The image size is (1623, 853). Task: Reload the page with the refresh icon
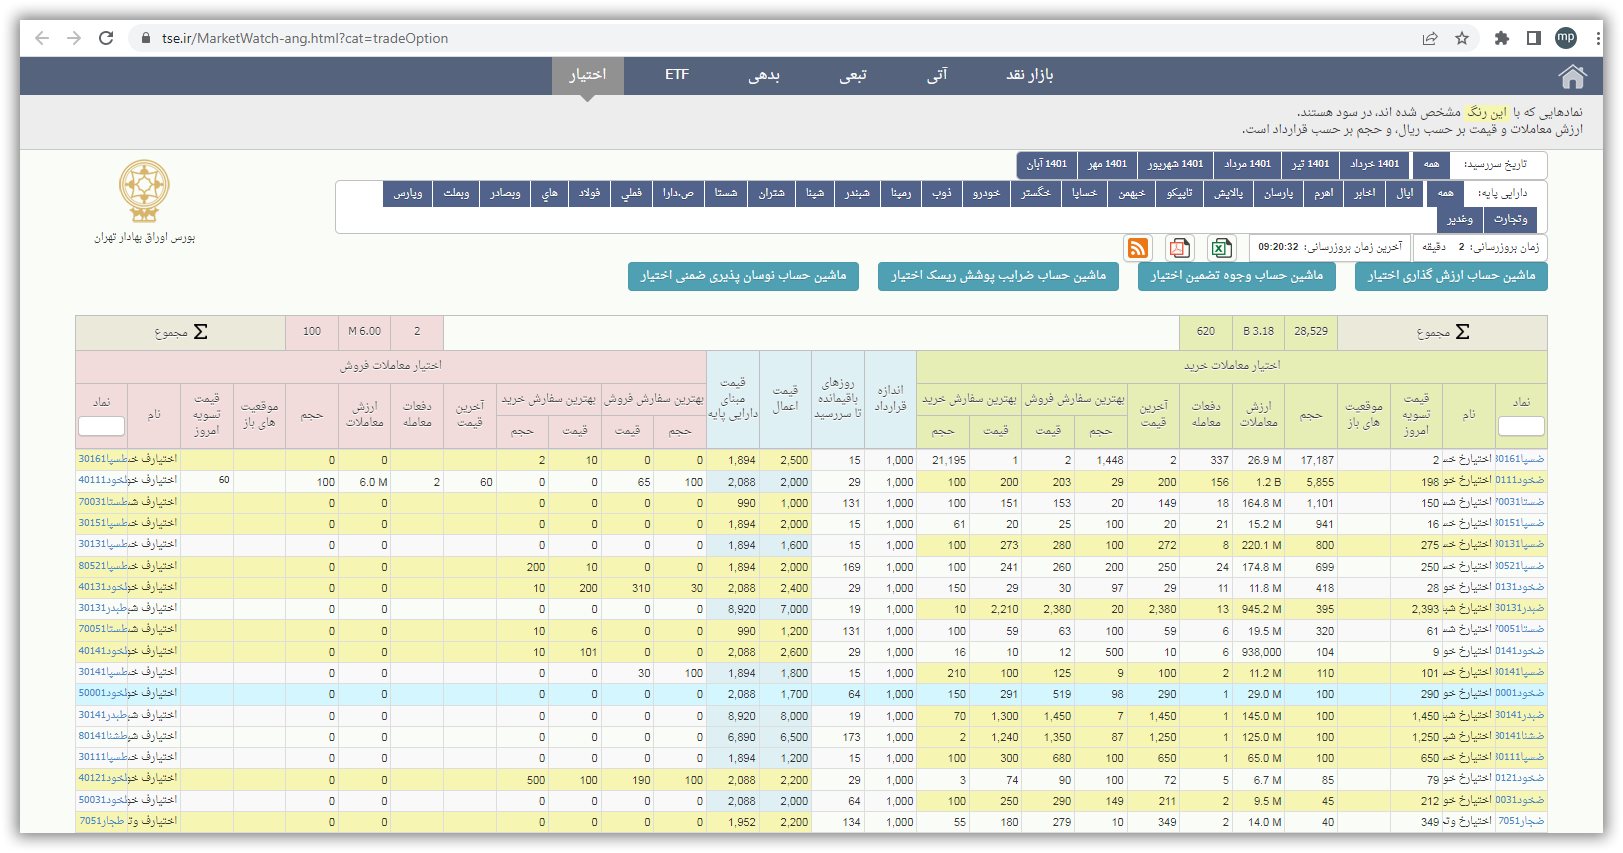106,38
